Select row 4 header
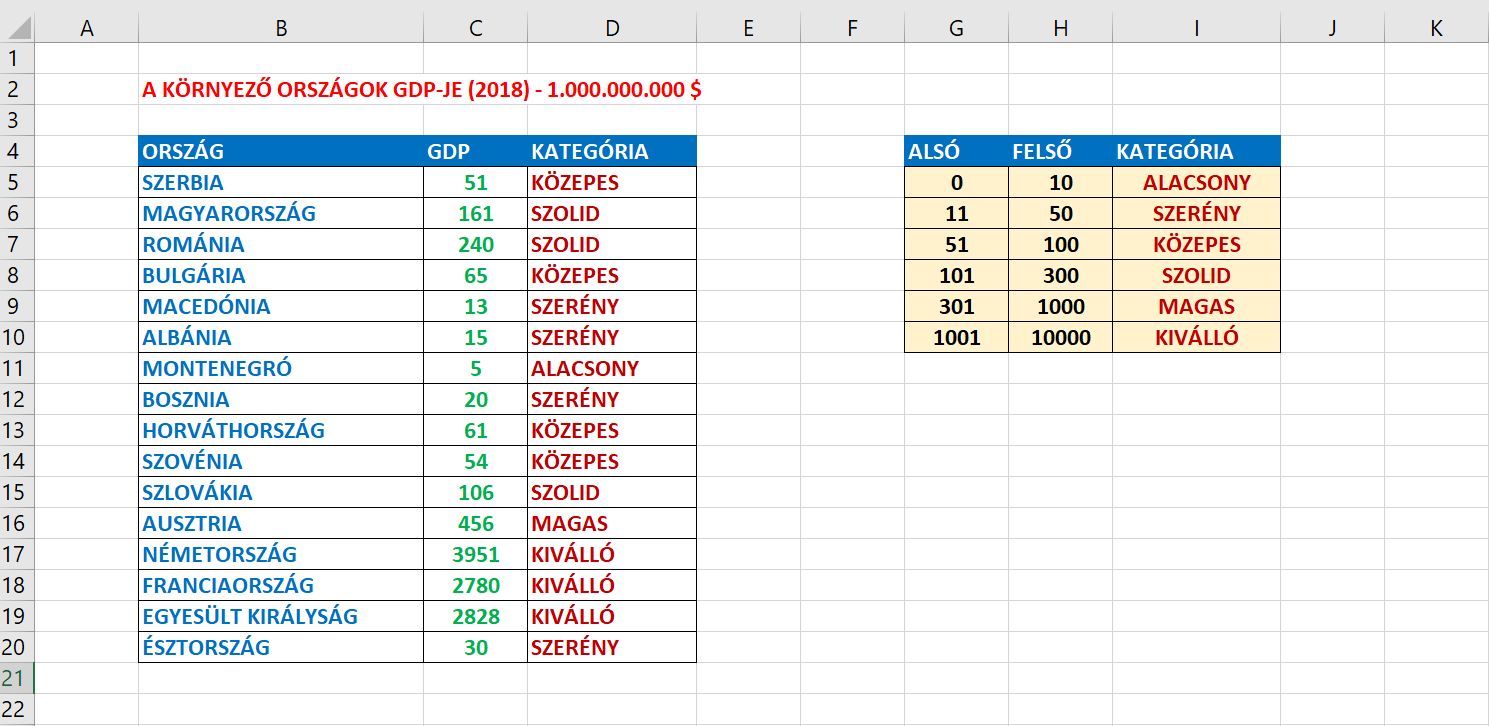Viewport: 1489px width, 726px height. [x=17, y=151]
